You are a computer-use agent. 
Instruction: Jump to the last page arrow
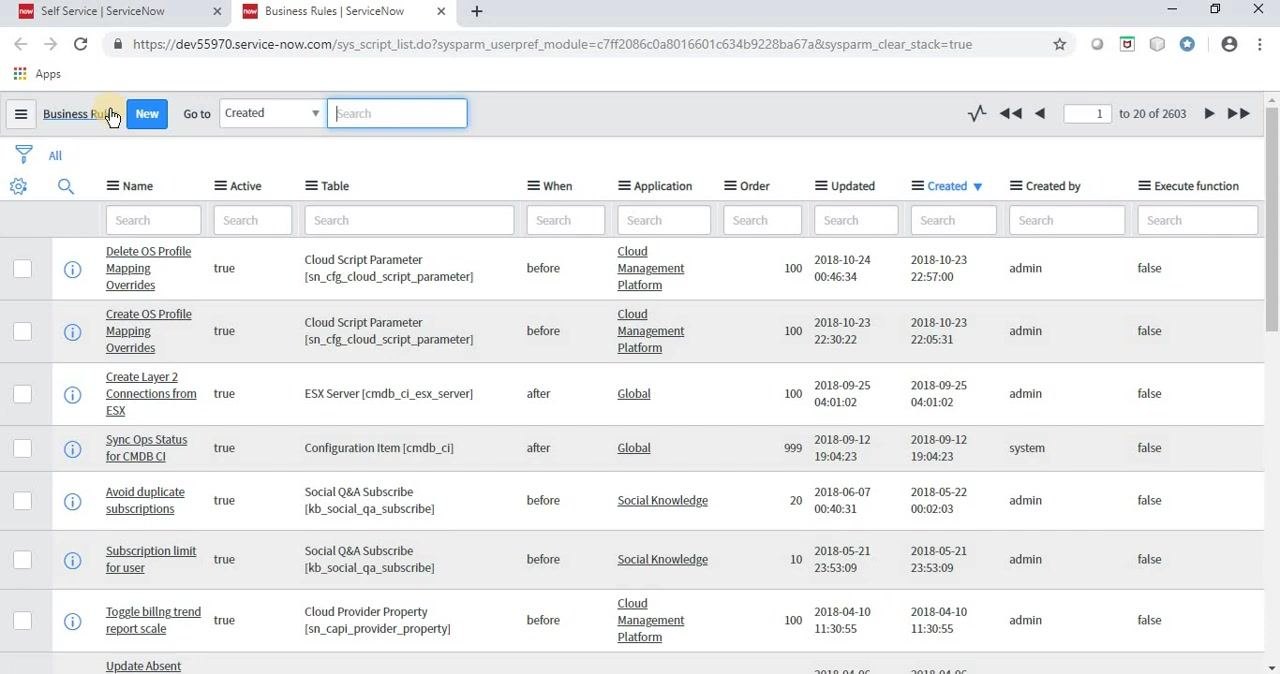tap(1238, 114)
